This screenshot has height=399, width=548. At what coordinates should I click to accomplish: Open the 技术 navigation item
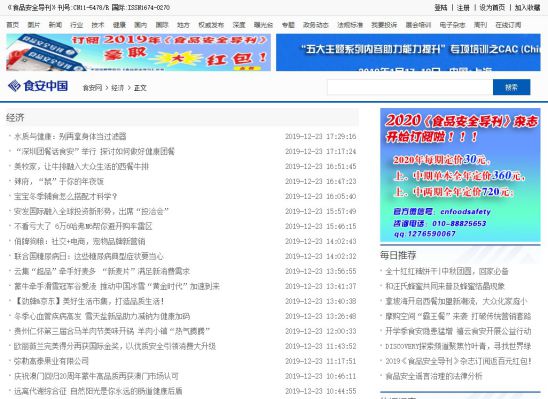pos(98,25)
